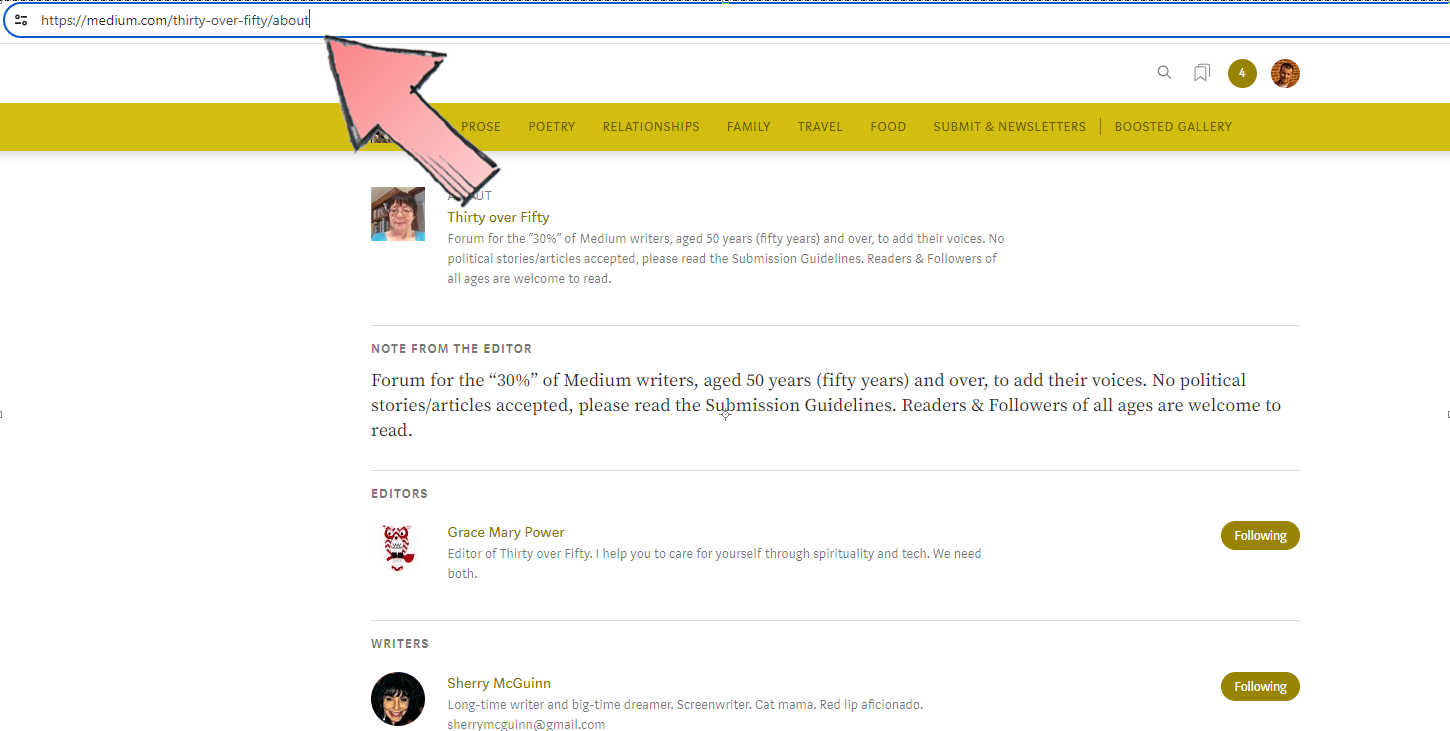Click the site info icon in address bar

pos(20,20)
